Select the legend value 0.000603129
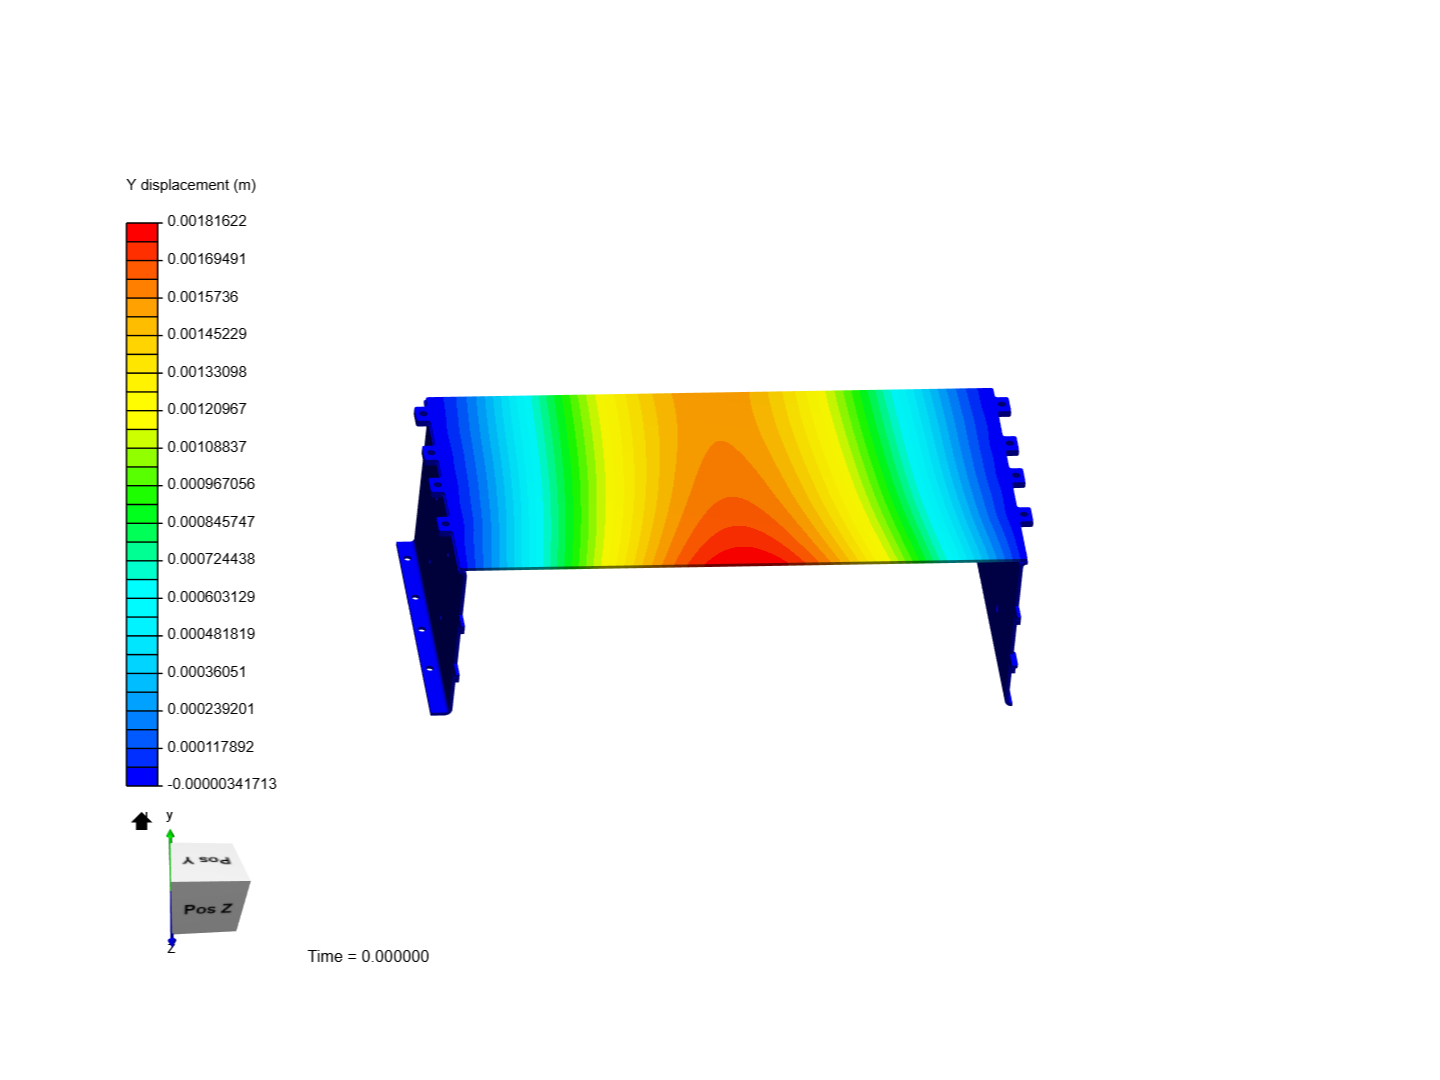This screenshot has width=1440, height=1080. click(x=211, y=596)
